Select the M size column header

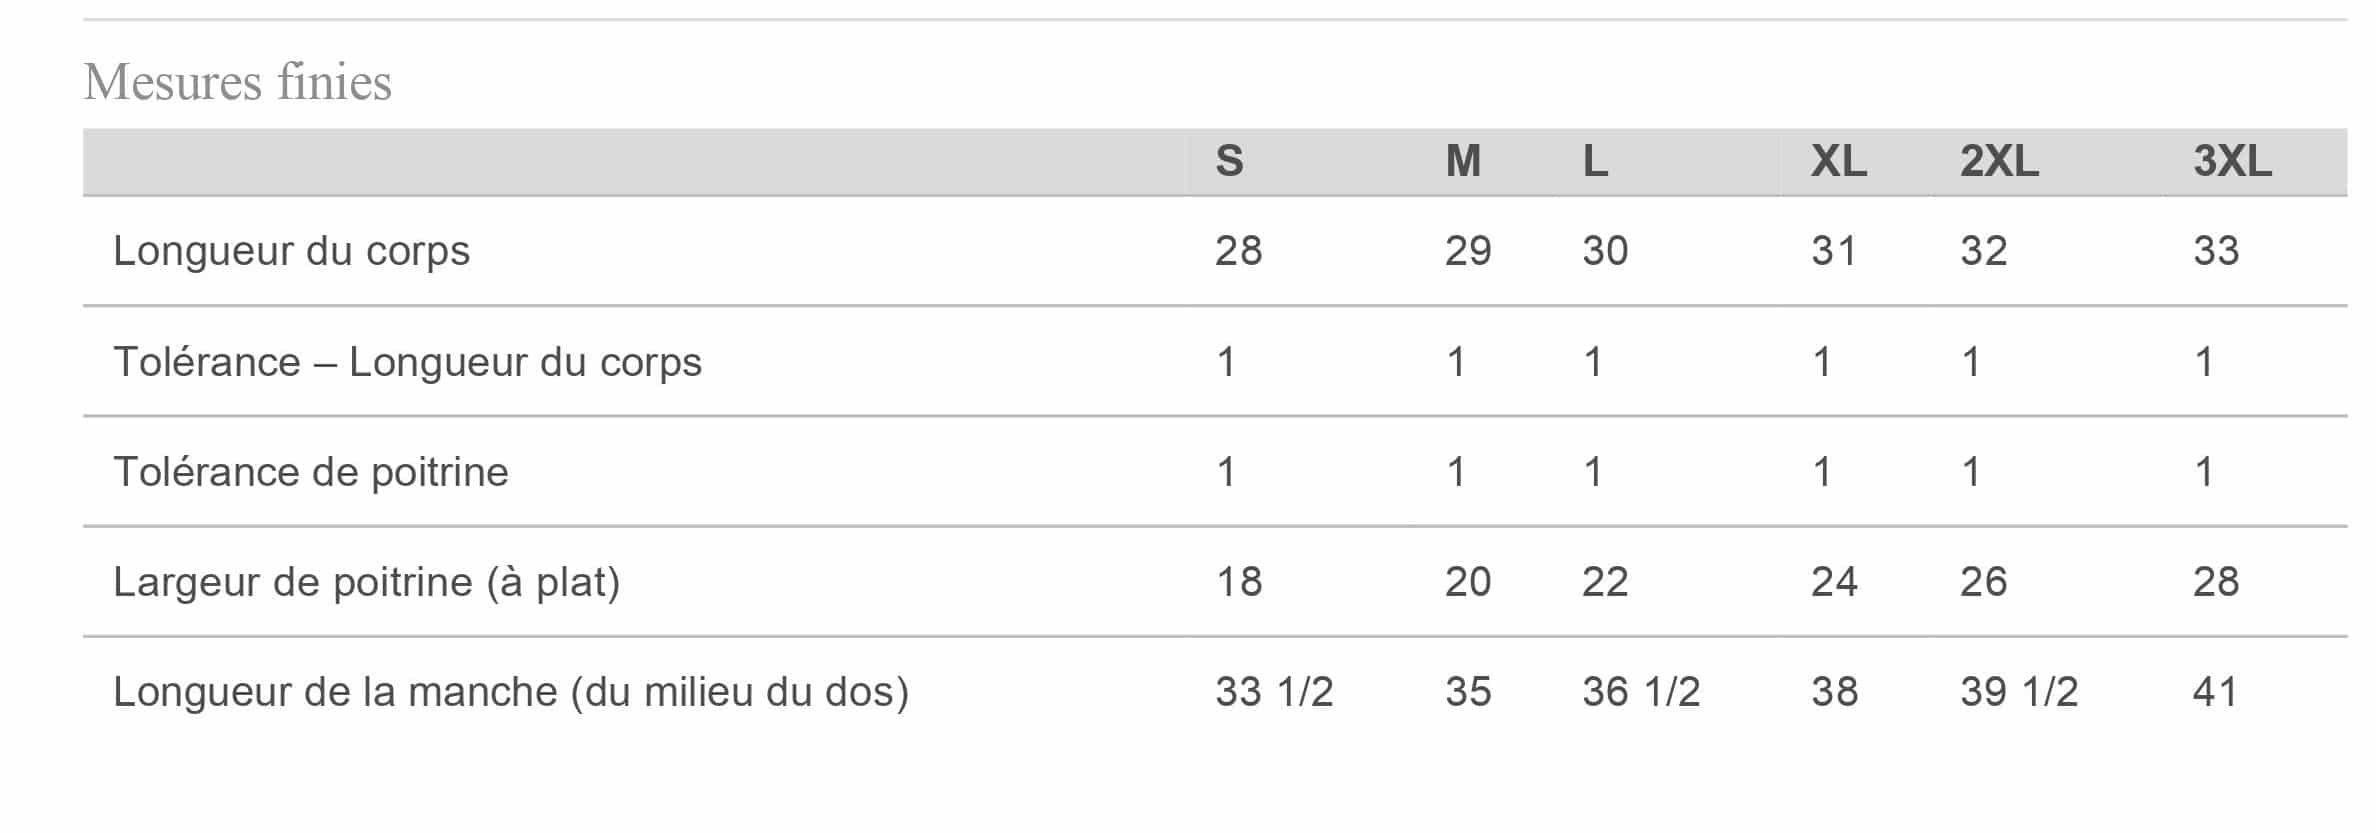click(1463, 161)
